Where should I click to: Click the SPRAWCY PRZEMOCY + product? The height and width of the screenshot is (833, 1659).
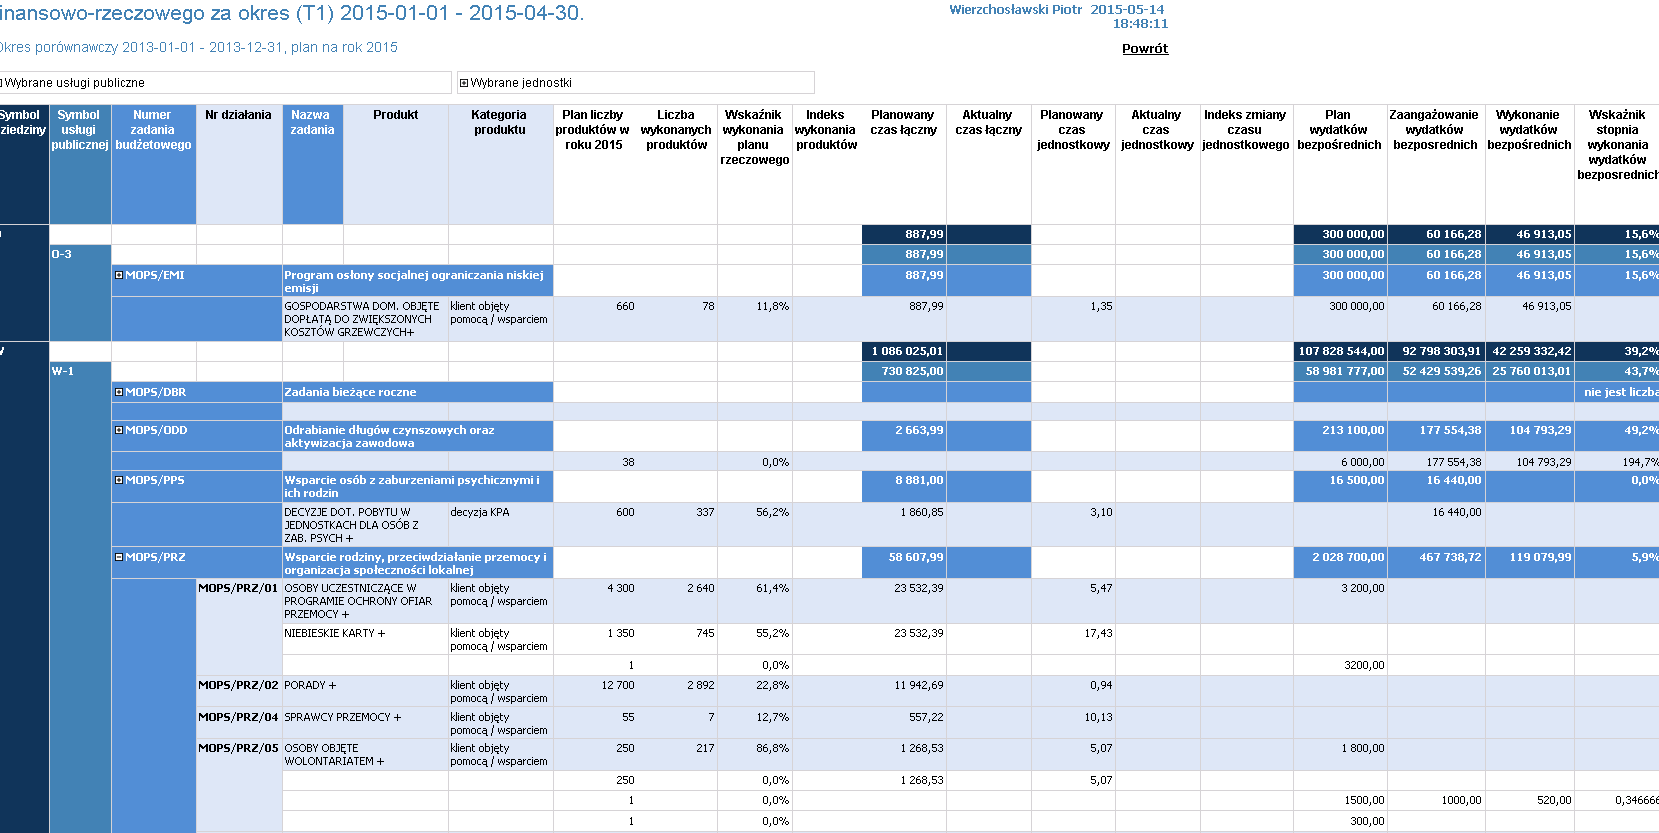[342, 717]
